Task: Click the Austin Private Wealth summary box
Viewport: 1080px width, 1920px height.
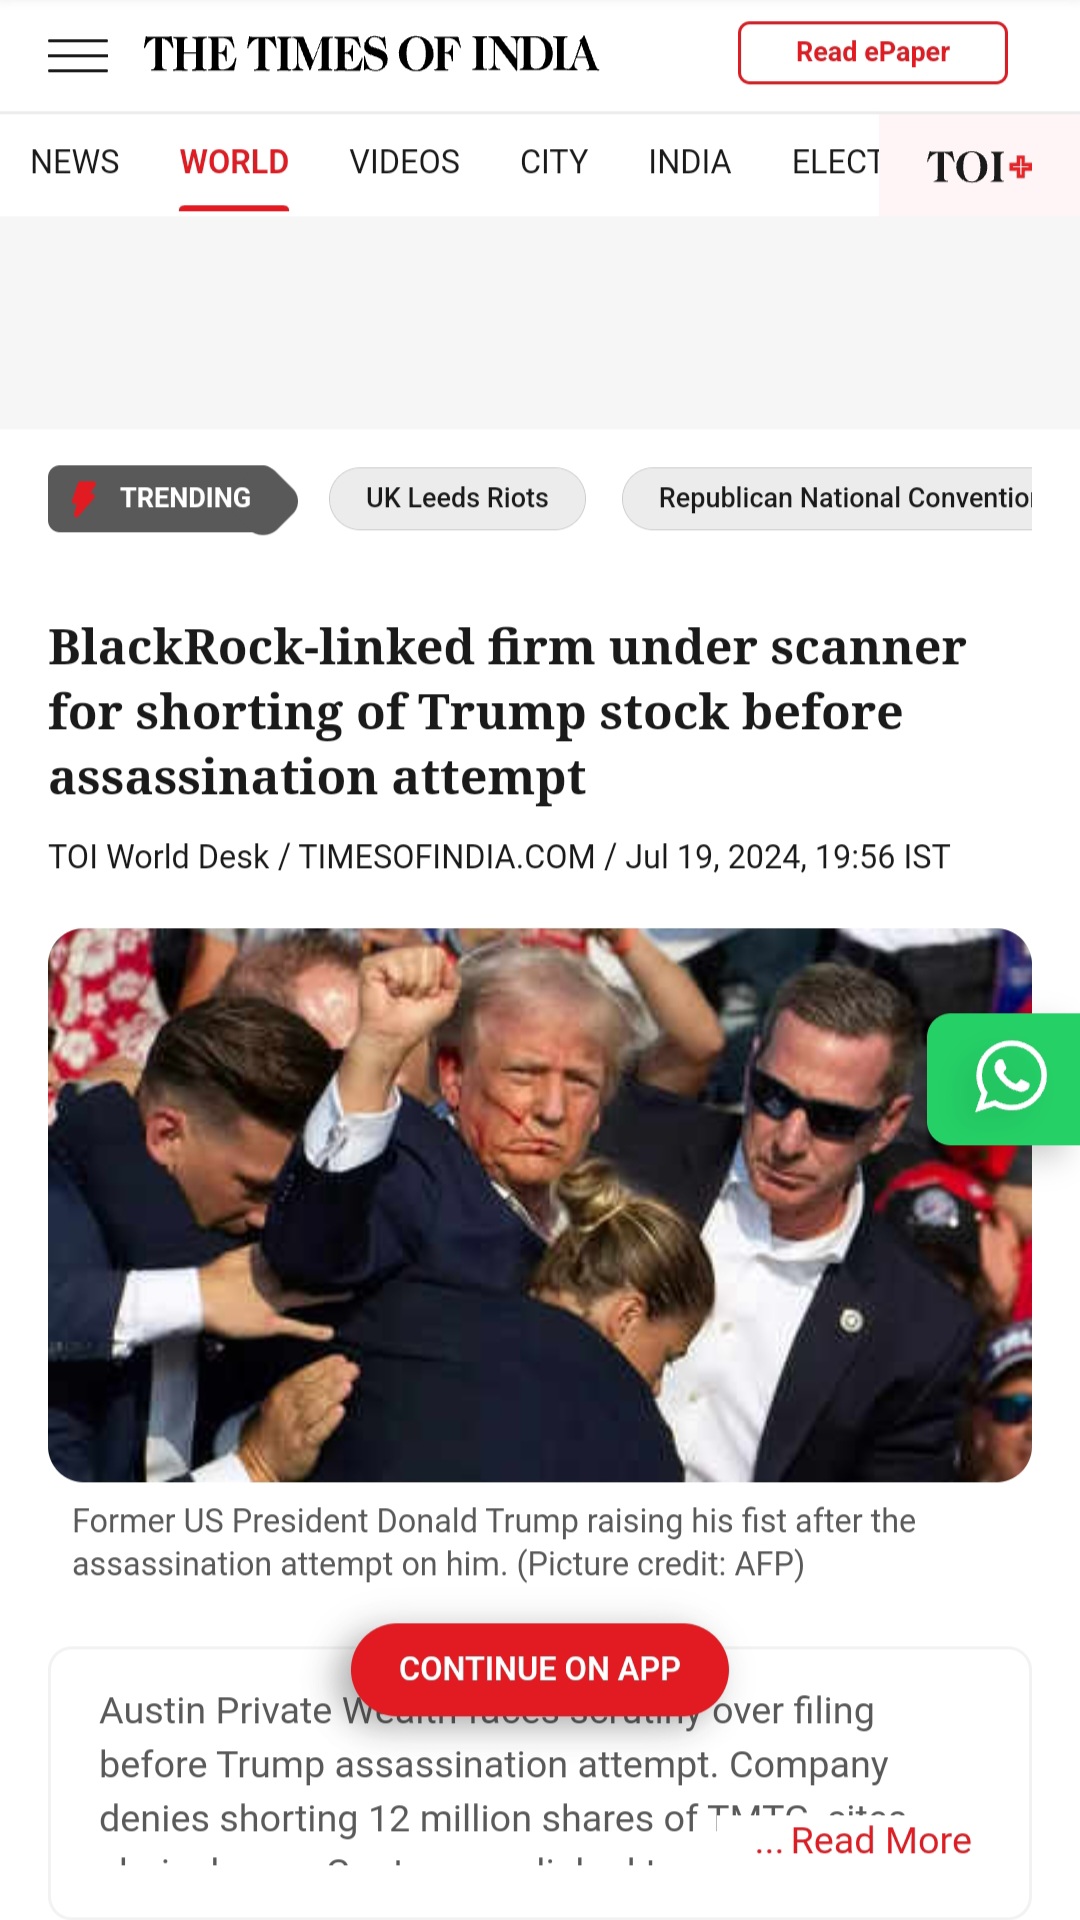Action: [x=540, y=1783]
